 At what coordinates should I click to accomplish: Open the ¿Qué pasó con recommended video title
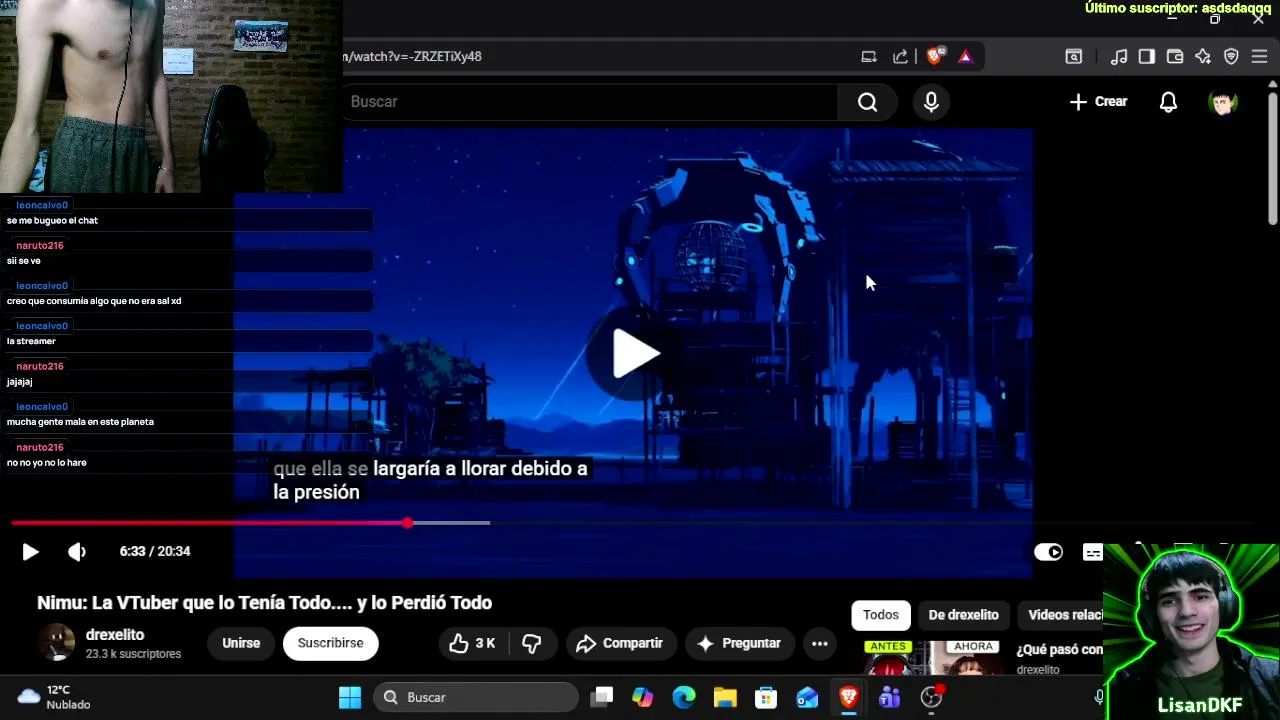coord(1060,649)
